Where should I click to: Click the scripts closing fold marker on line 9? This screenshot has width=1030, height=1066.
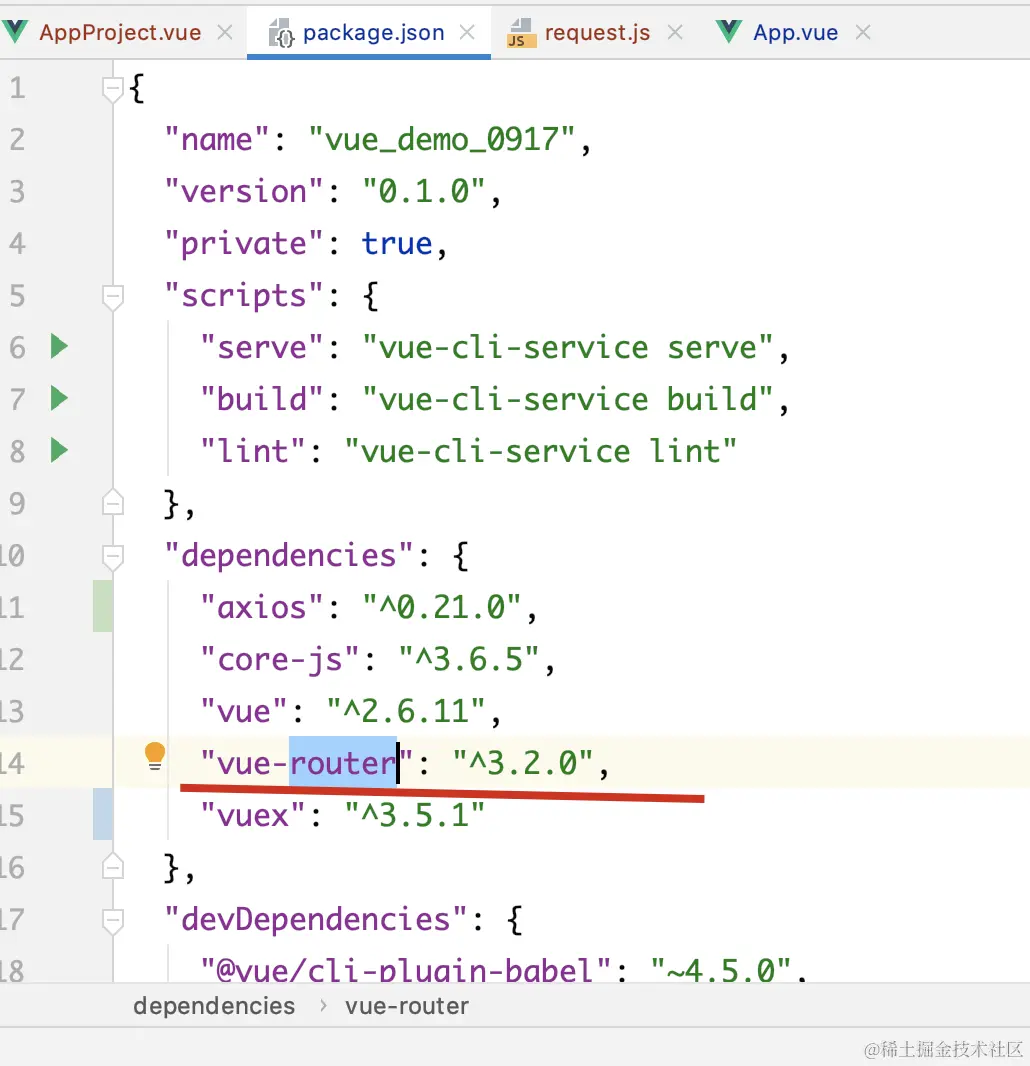(x=112, y=503)
